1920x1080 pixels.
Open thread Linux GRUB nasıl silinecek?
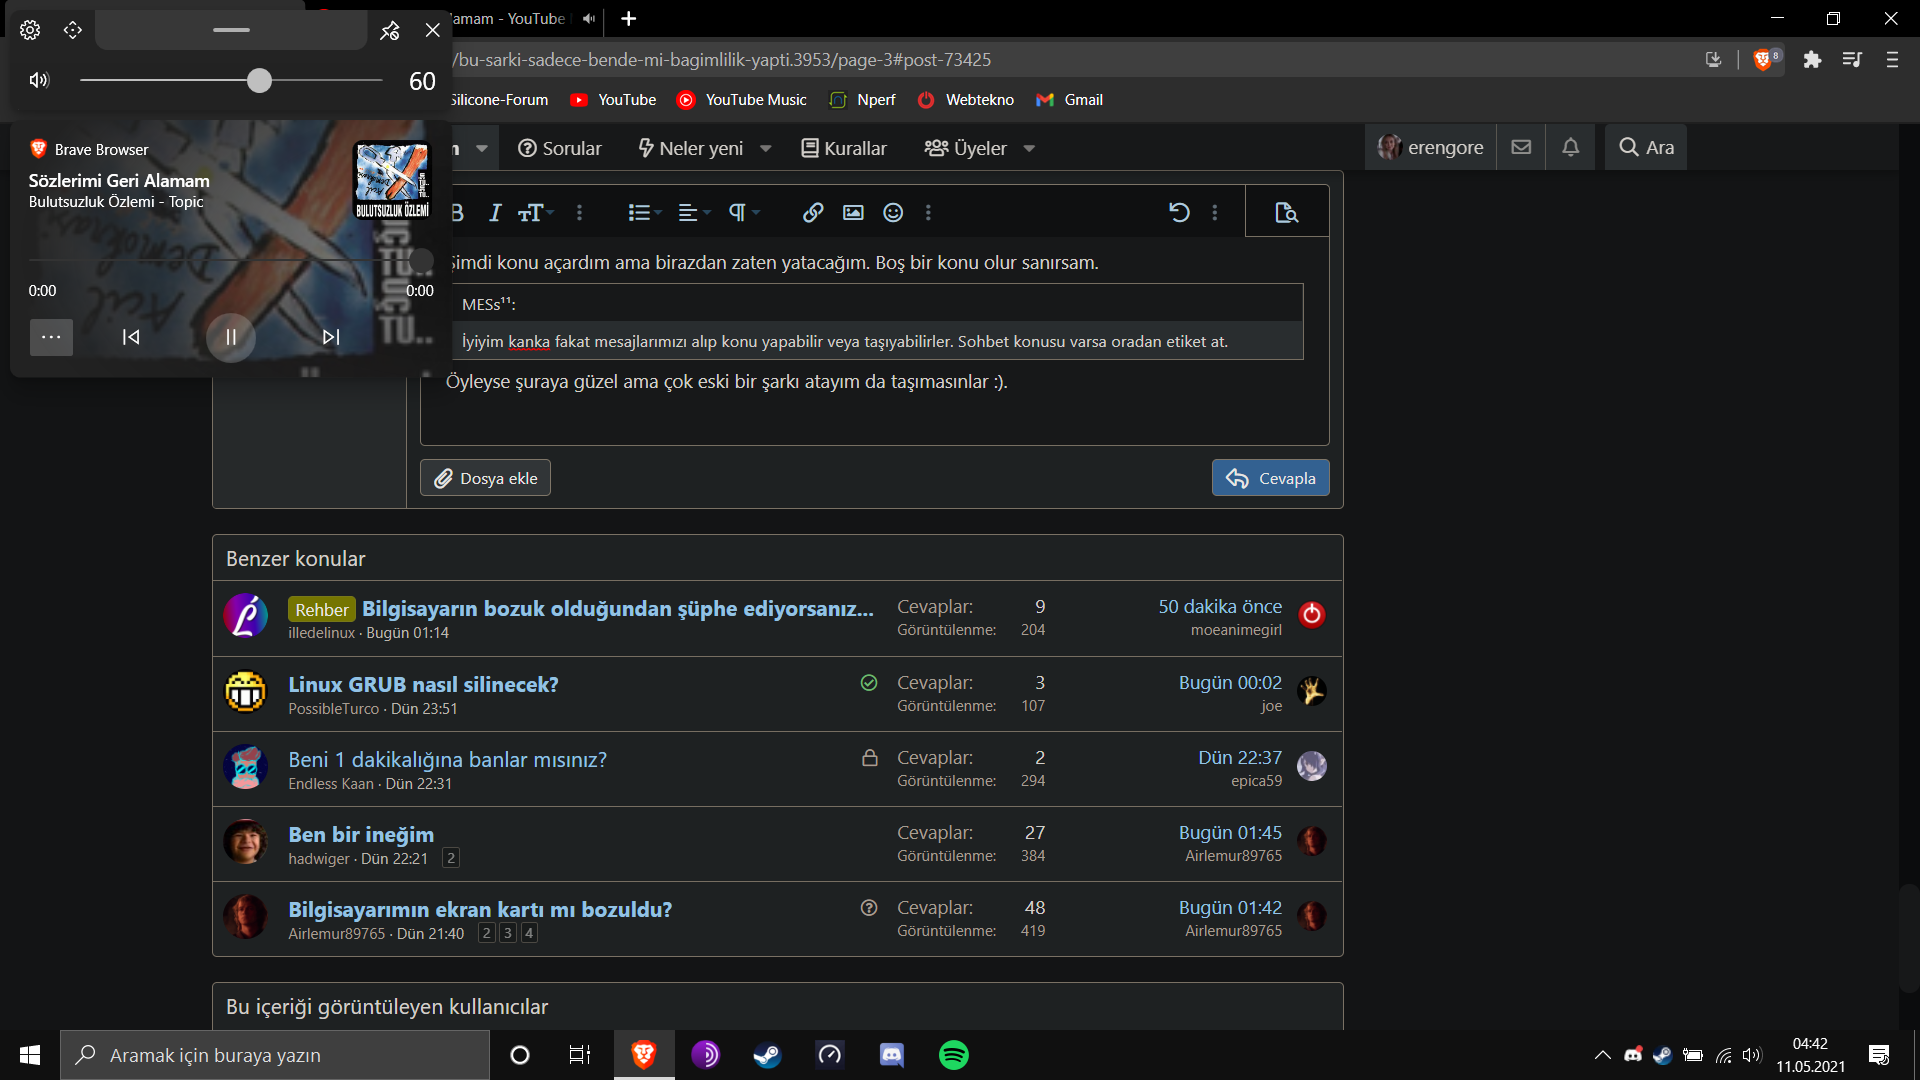point(423,684)
